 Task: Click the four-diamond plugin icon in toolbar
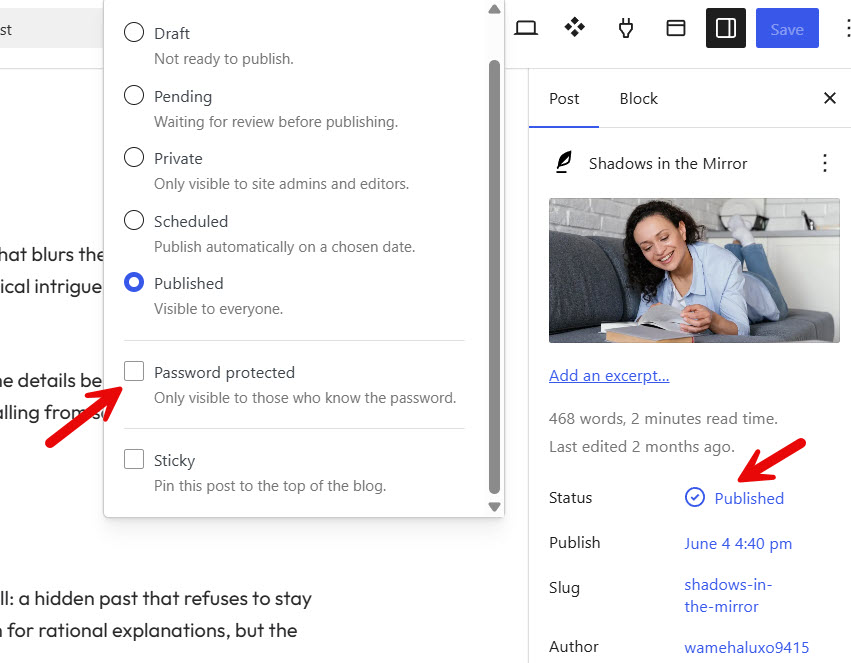coord(575,27)
